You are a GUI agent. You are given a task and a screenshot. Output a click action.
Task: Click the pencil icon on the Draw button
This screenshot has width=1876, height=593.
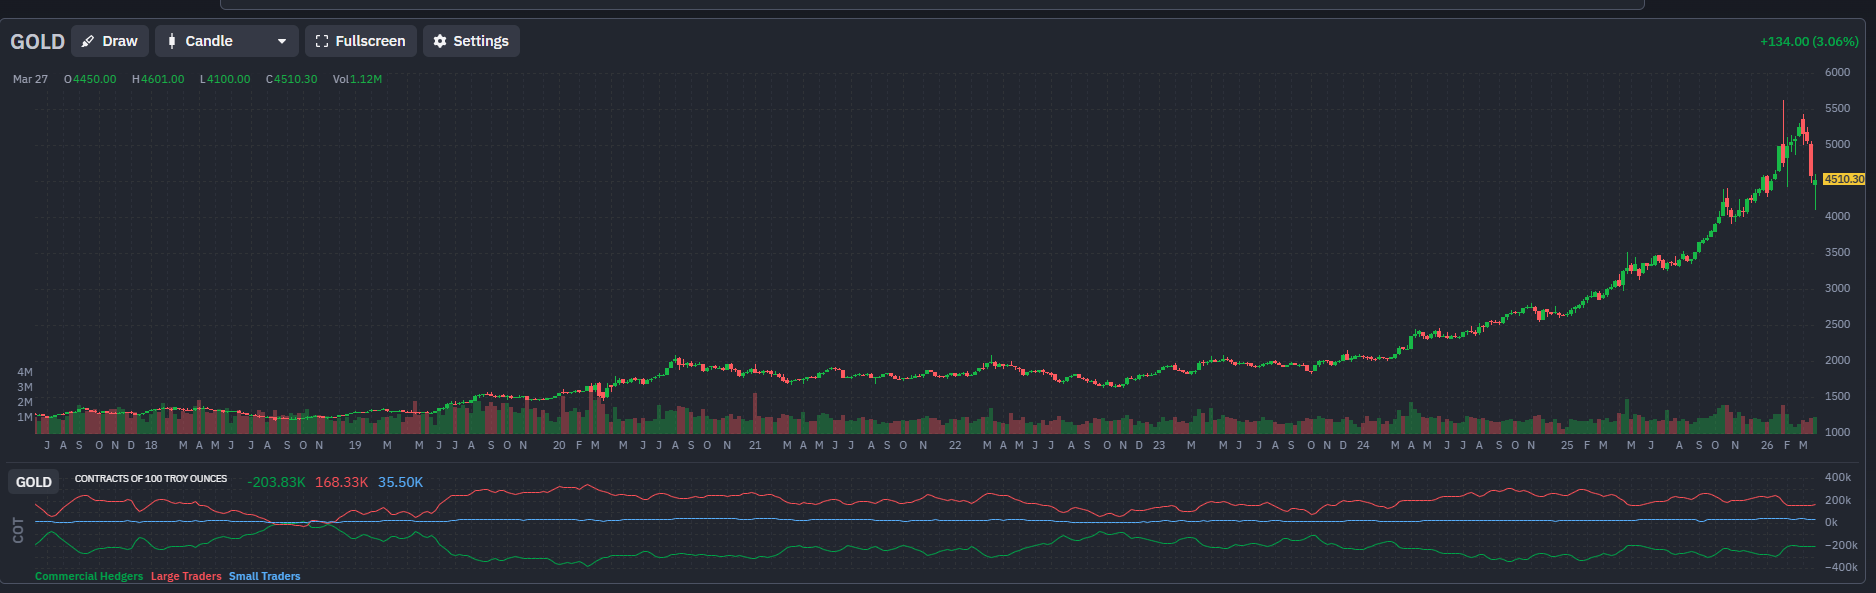tap(88, 41)
